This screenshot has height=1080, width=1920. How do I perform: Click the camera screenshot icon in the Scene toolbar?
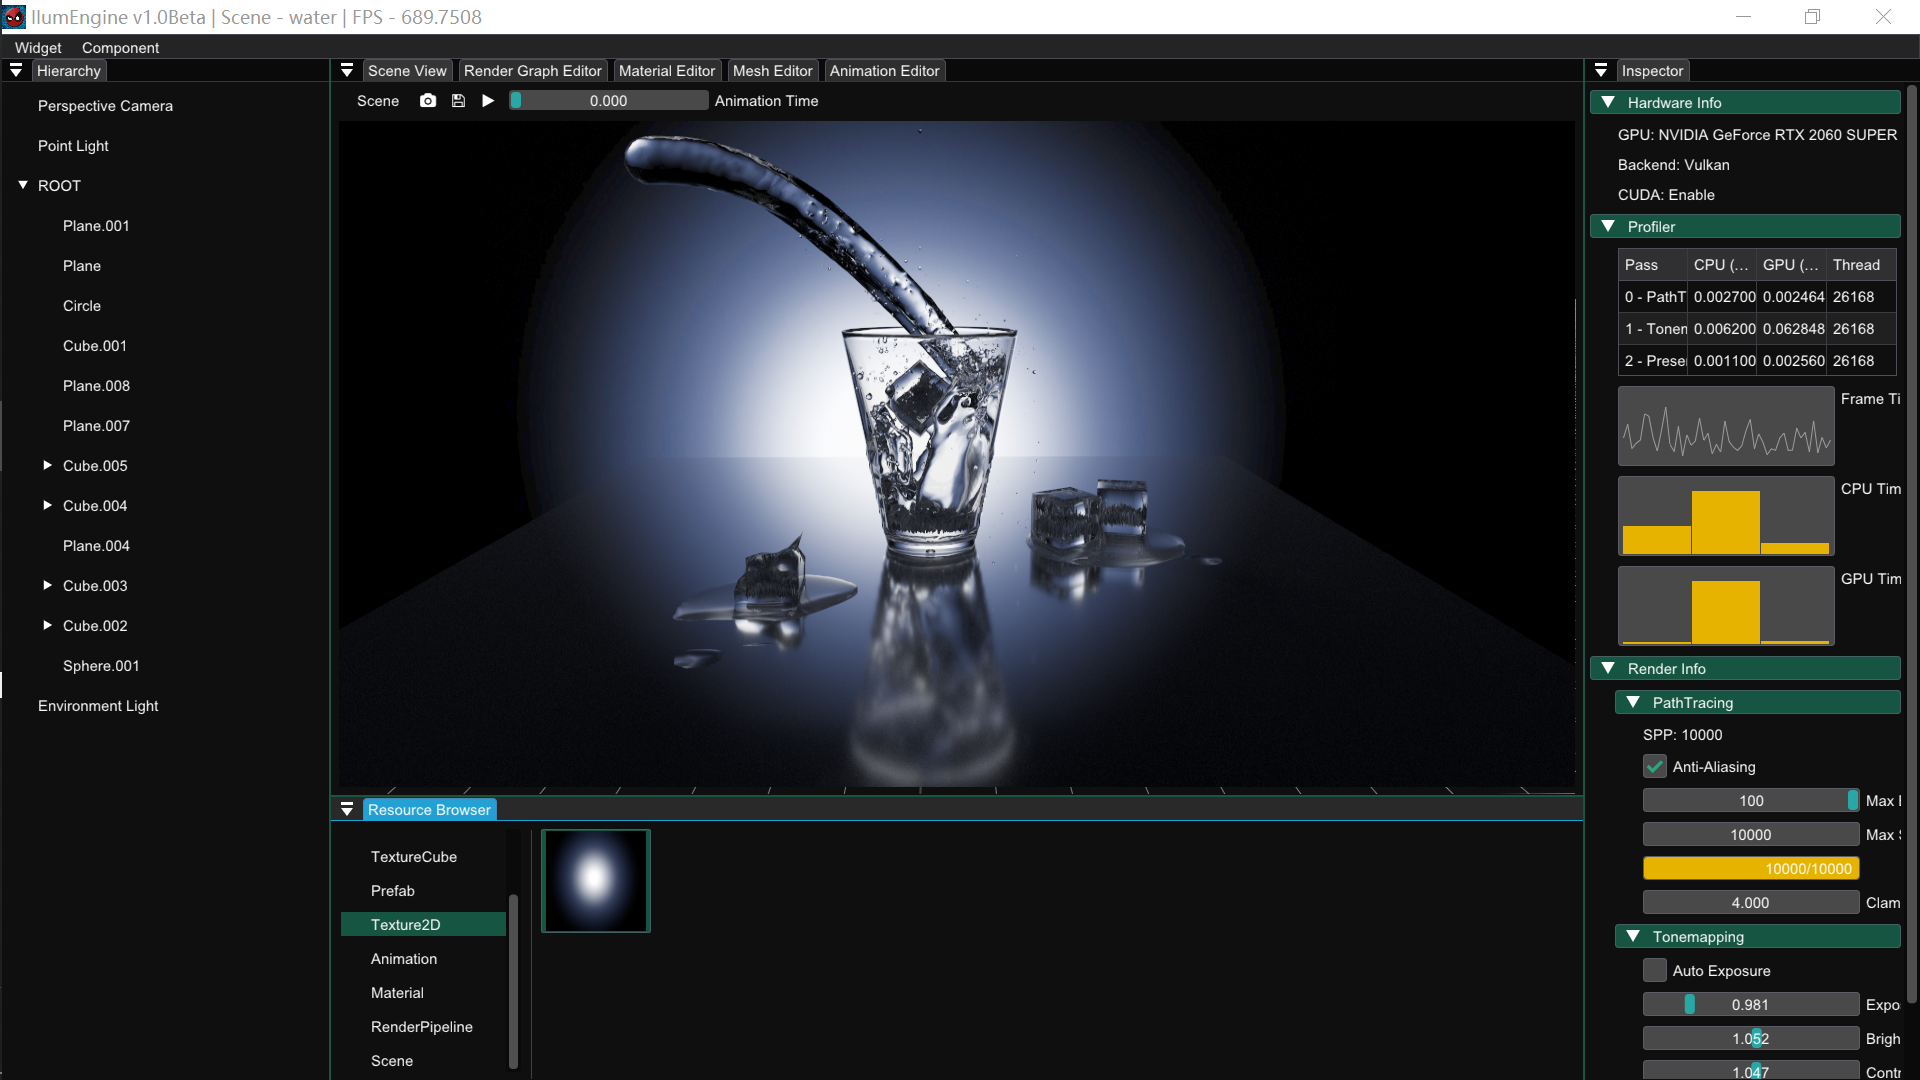(428, 101)
